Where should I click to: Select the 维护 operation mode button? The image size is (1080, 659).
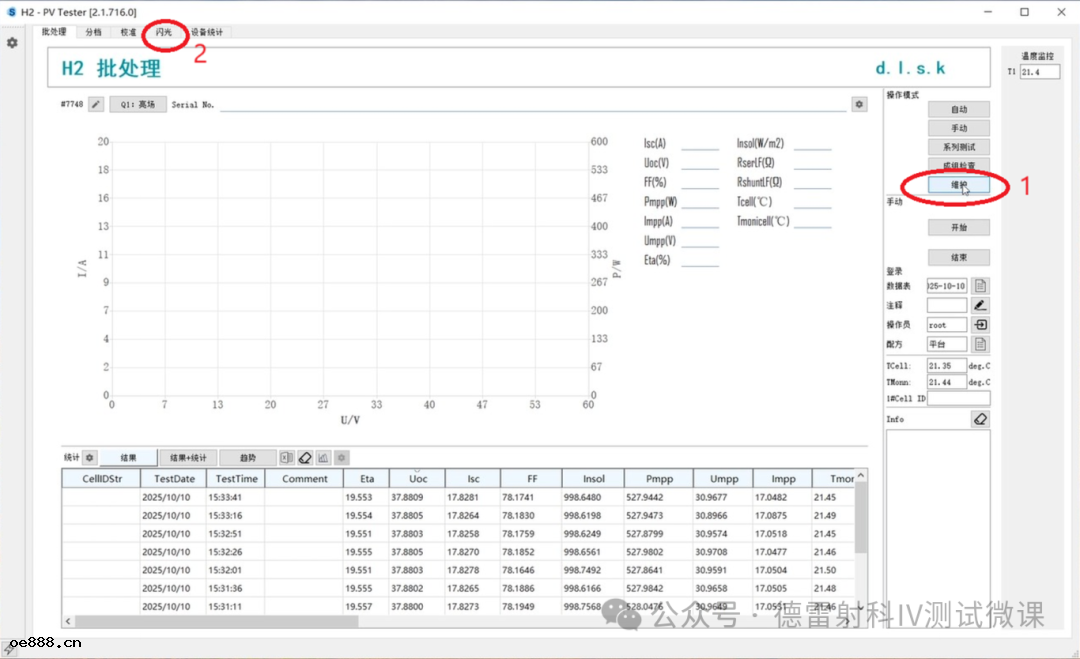pyautogui.click(x=958, y=185)
